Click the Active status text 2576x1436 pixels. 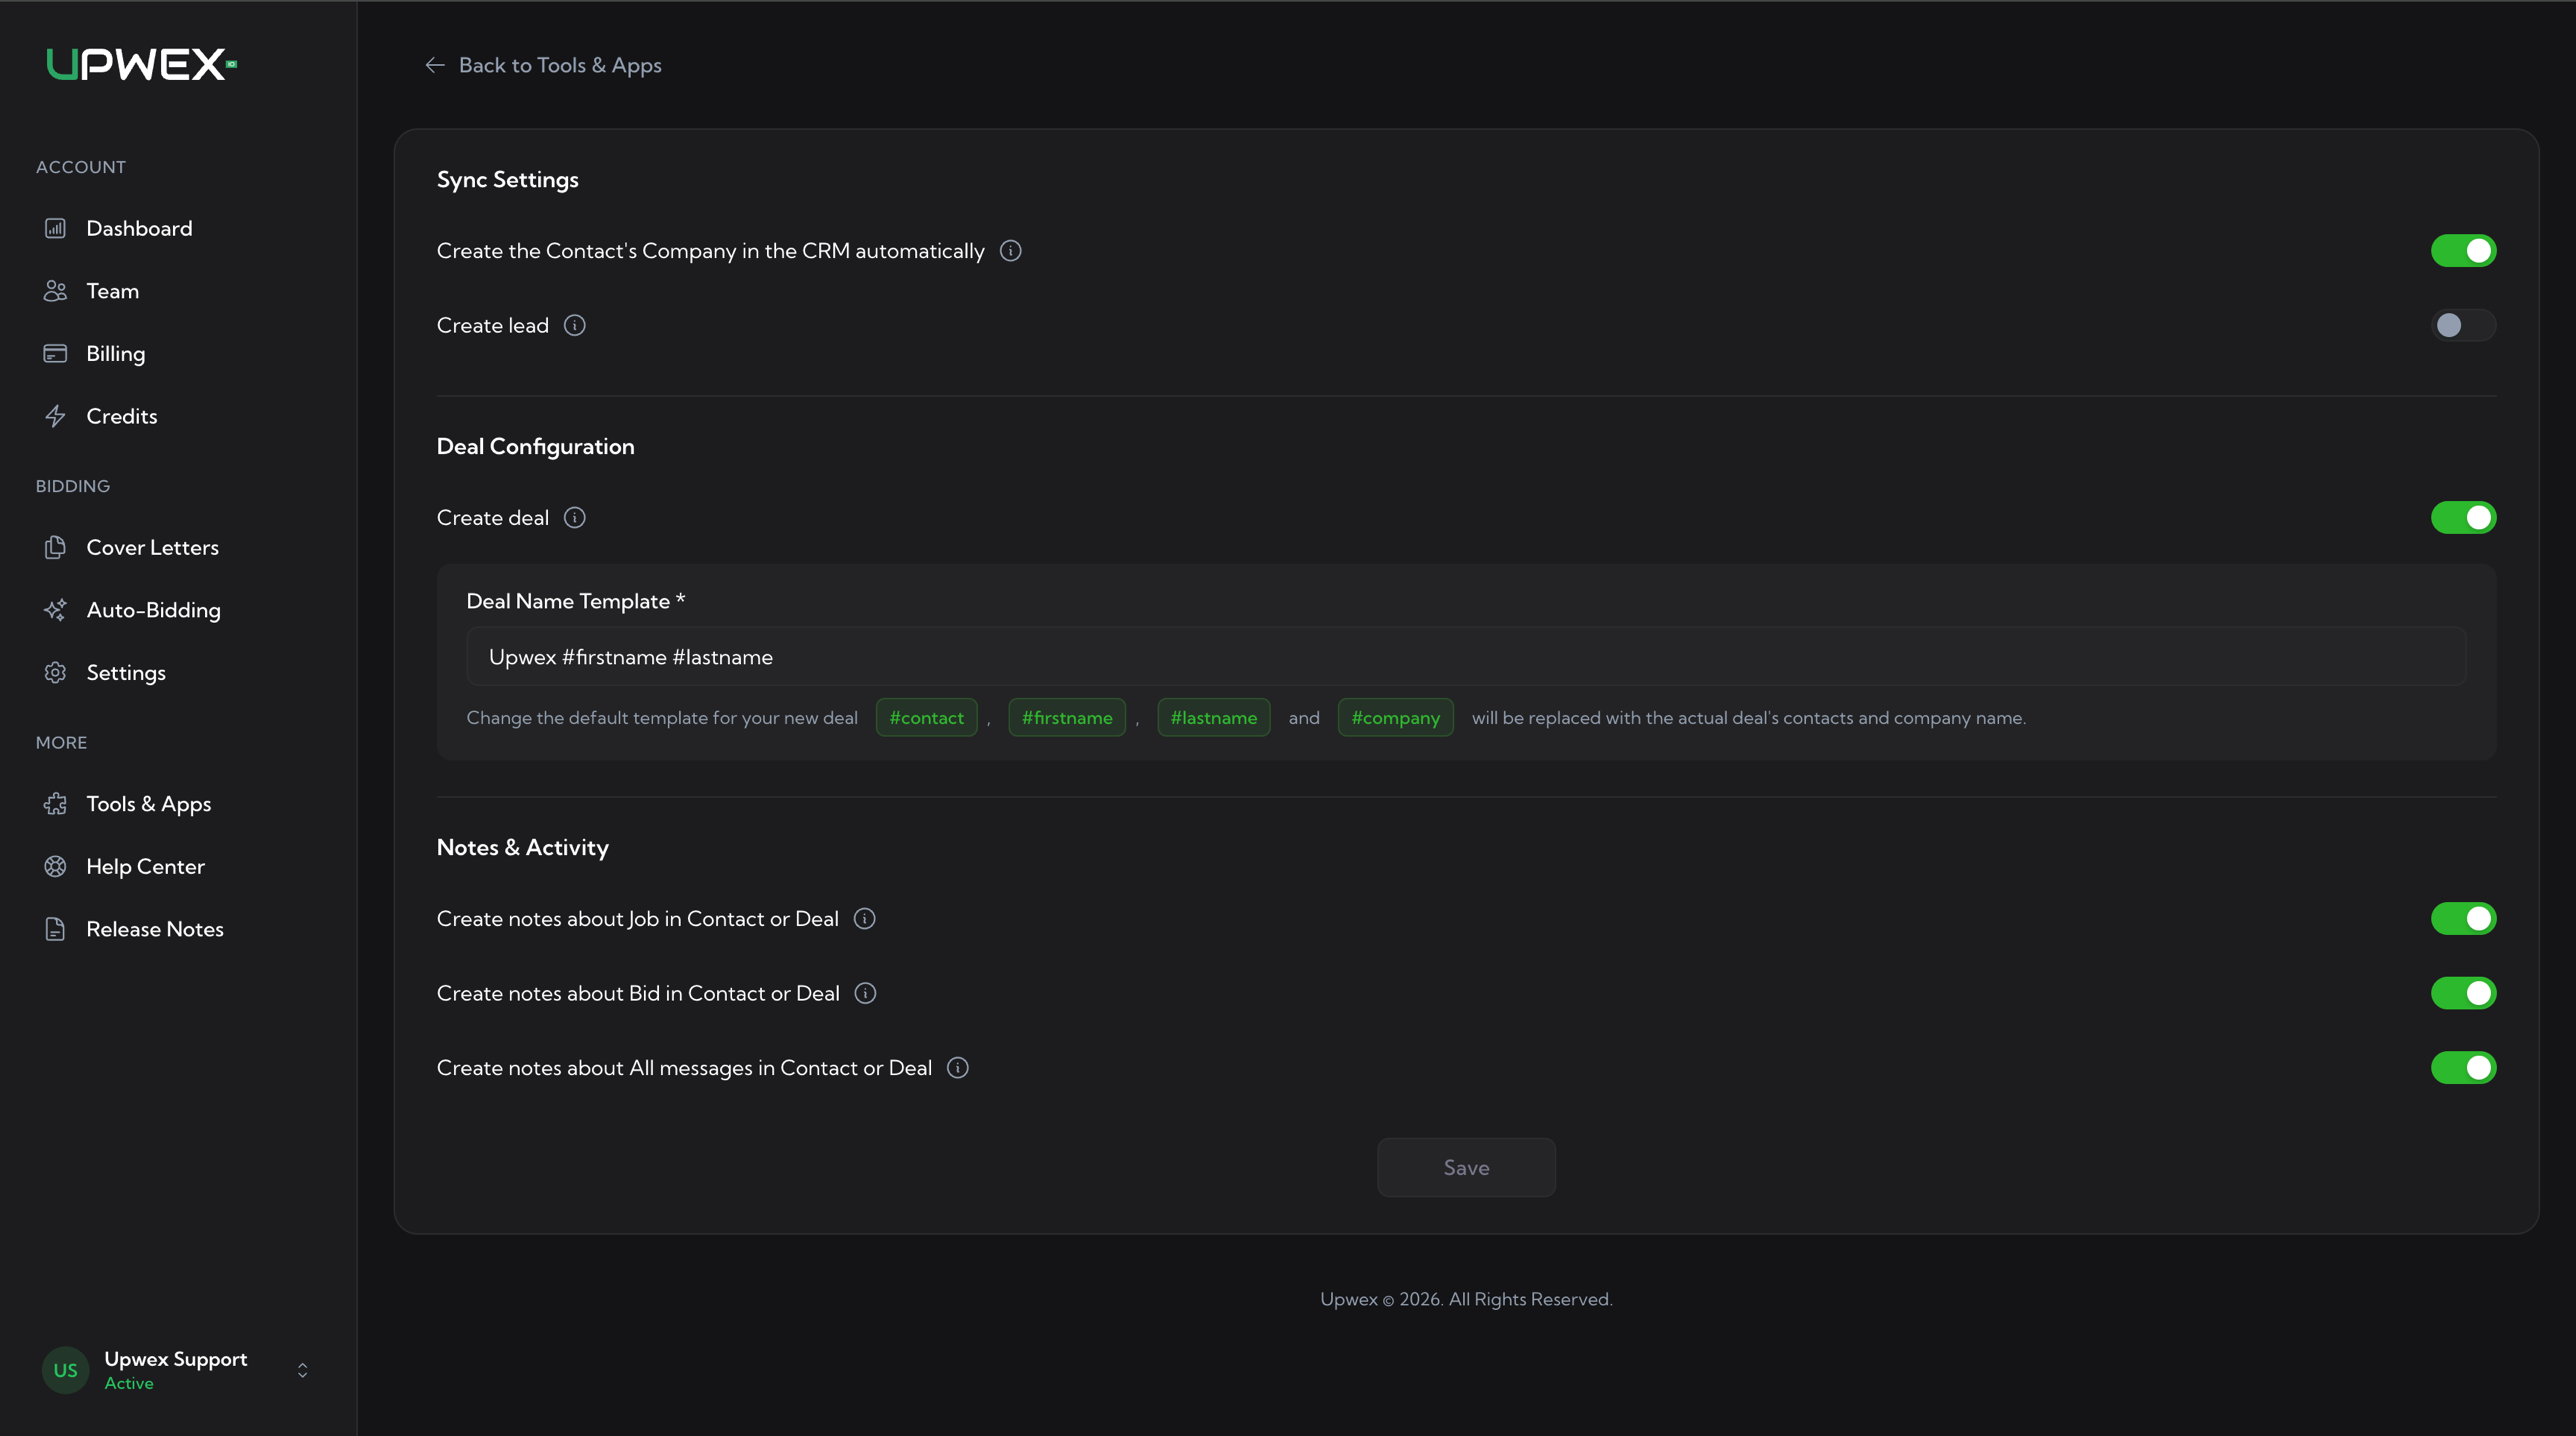(129, 1383)
